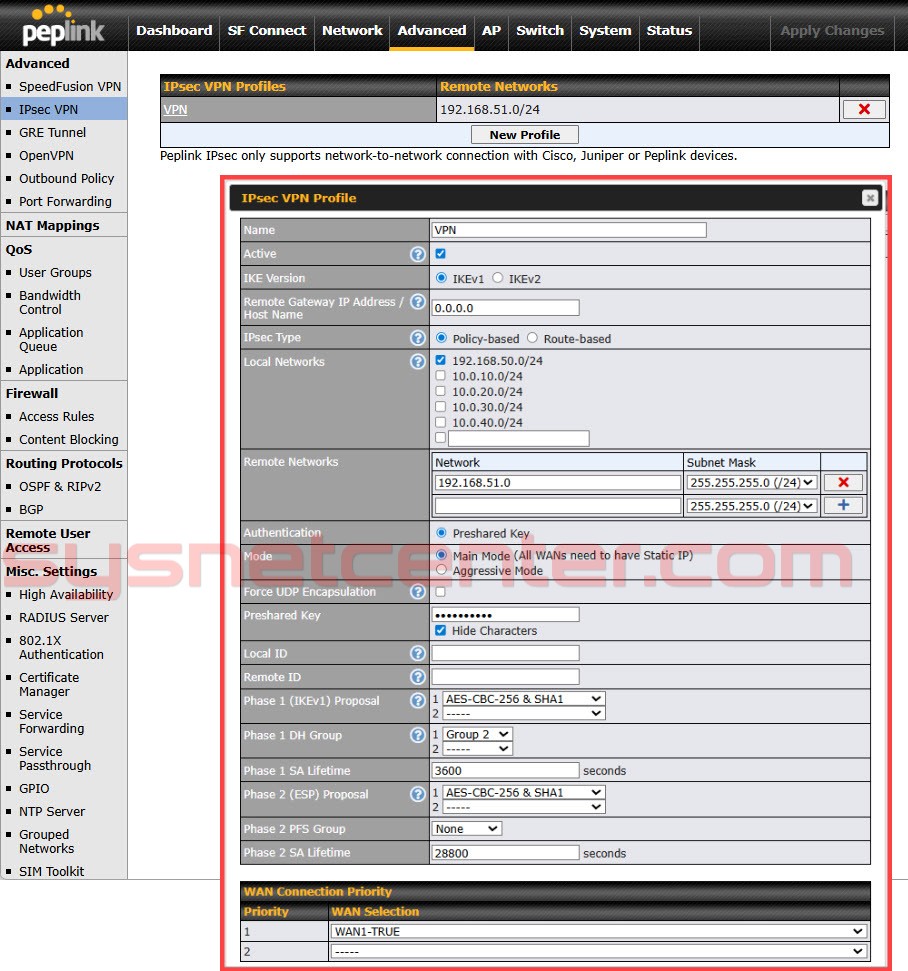The image size is (908, 971).
Task: Open WAN priority 2 selection dropdown
Action: (x=598, y=951)
